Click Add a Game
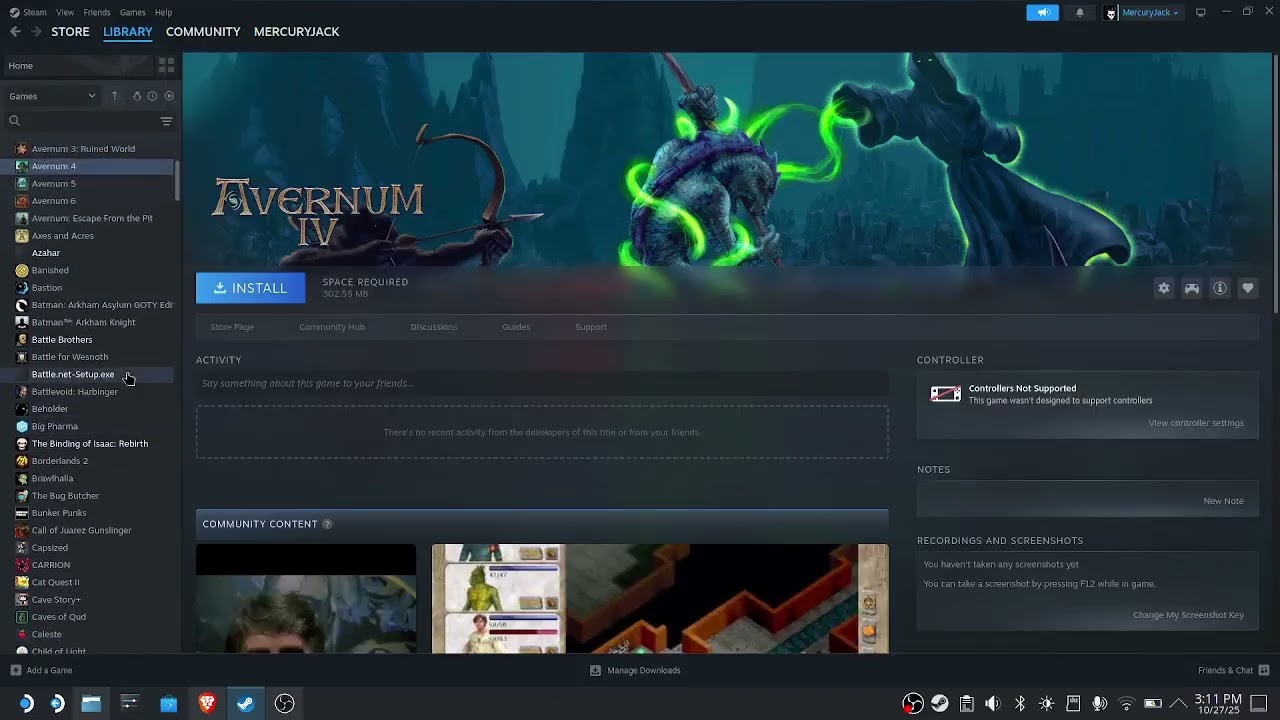Image resolution: width=1280 pixels, height=720 pixels. 41,670
